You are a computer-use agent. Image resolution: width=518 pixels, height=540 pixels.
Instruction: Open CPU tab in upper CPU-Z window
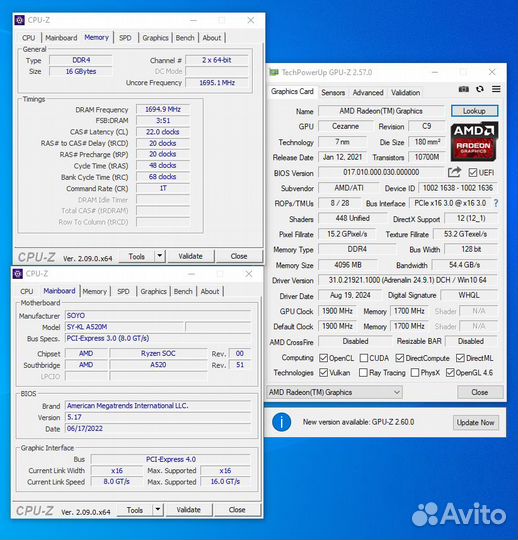[x=29, y=38]
